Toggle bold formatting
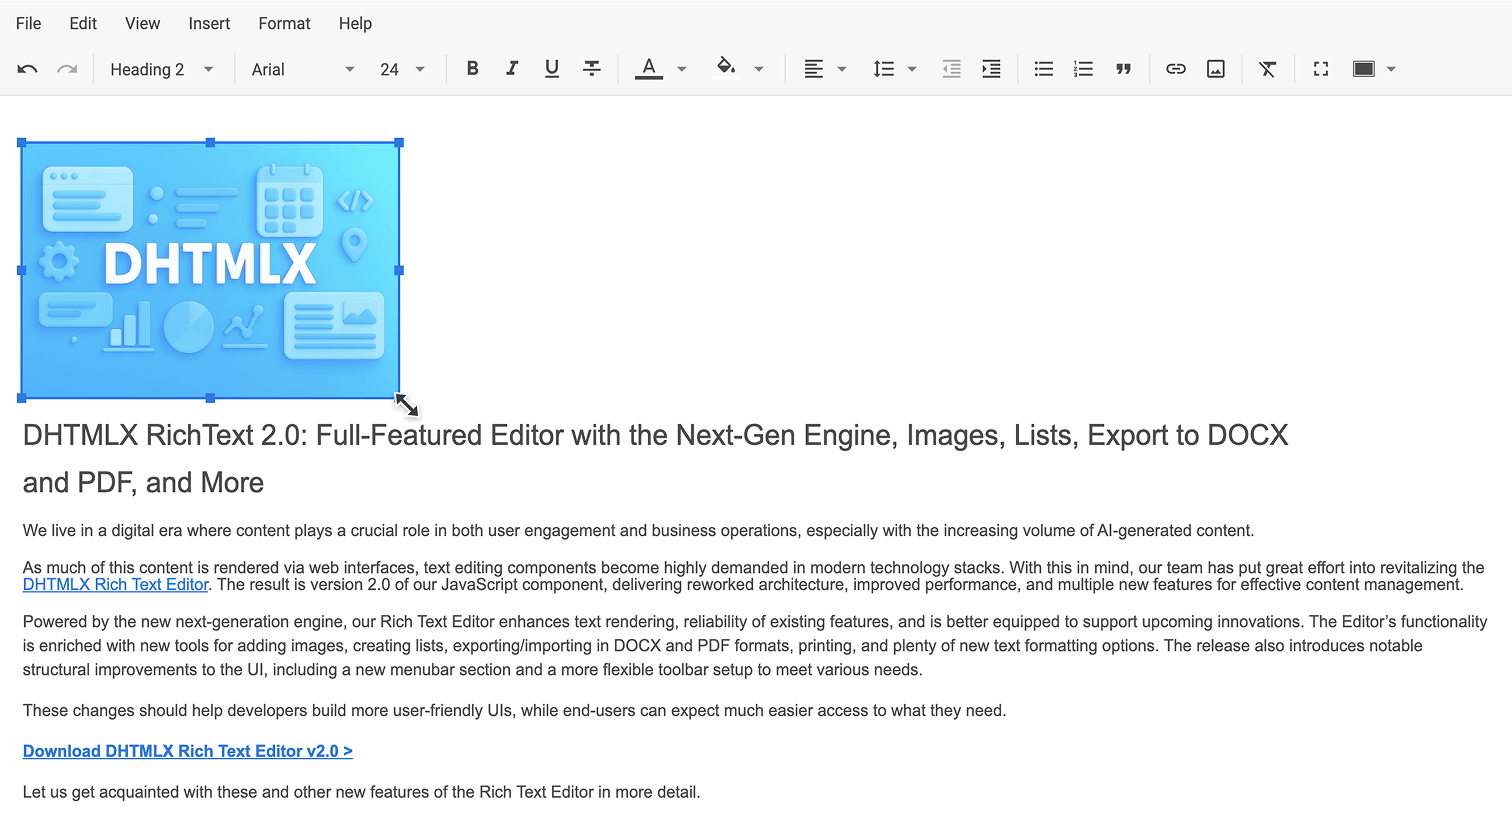The image size is (1512, 820). [473, 68]
